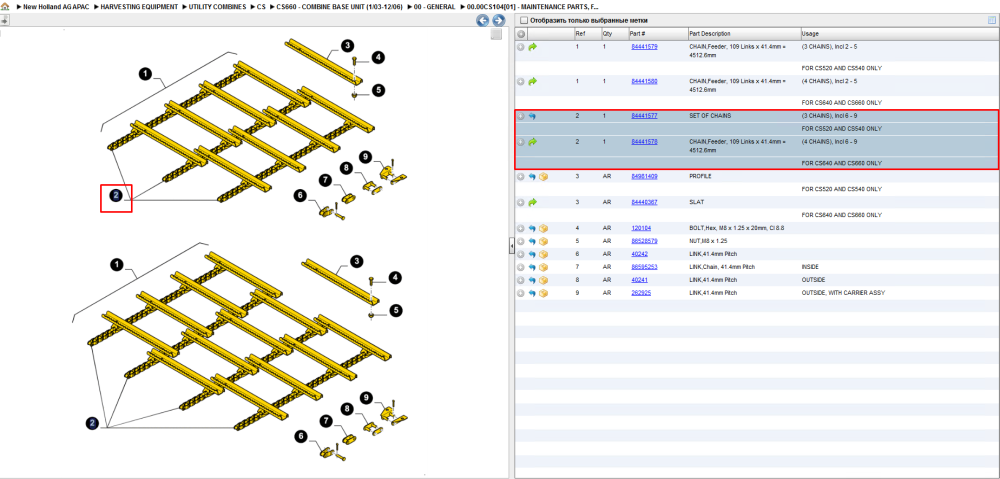
Task: Open the panel options icon beside the checkbox row
Action: pyautogui.click(x=992, y=20)
